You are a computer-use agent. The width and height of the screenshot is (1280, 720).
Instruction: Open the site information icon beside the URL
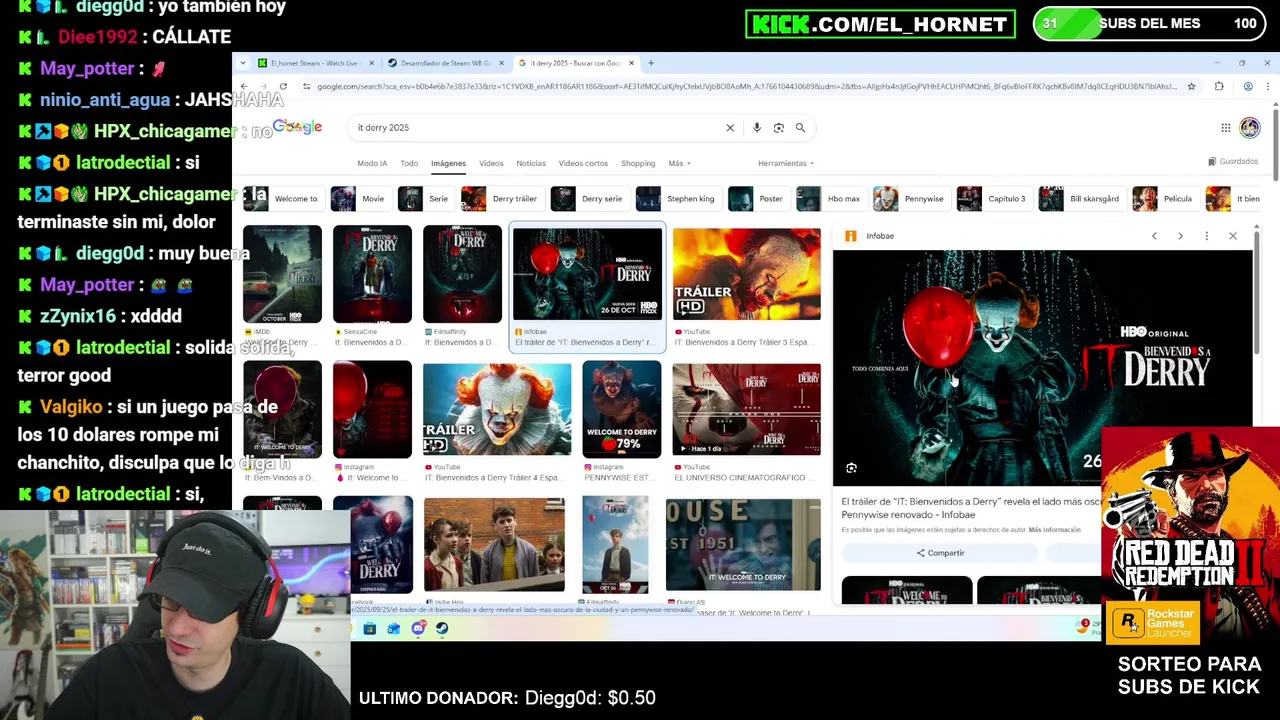click(x=306, y=87)
